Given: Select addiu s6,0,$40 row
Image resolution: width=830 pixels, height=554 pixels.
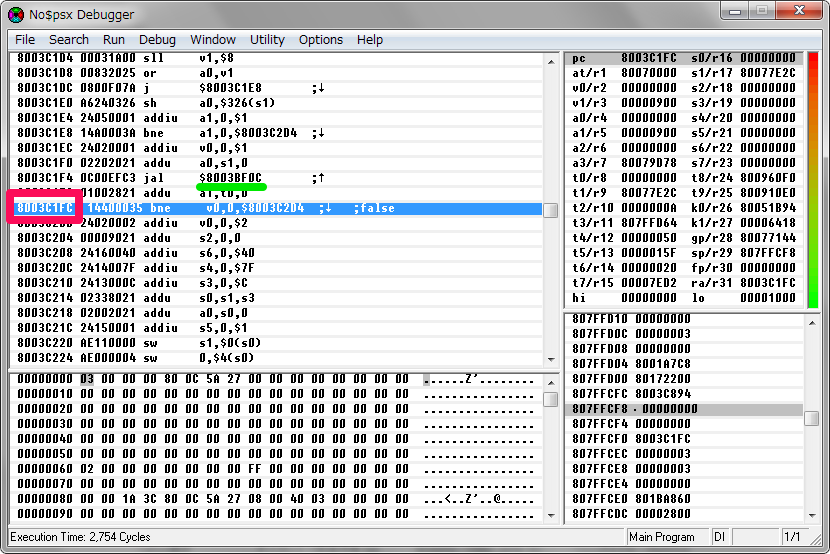Looking at the screenshot, I should click(x=276, y=253).
